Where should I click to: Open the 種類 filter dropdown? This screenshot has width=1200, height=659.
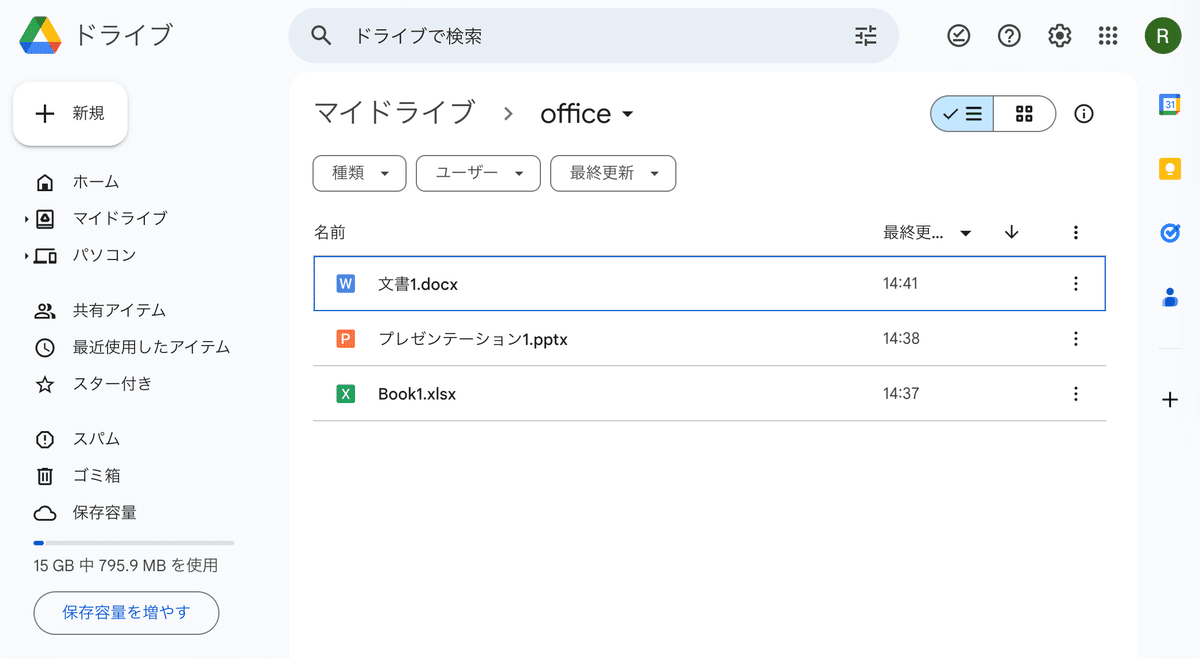360,173
